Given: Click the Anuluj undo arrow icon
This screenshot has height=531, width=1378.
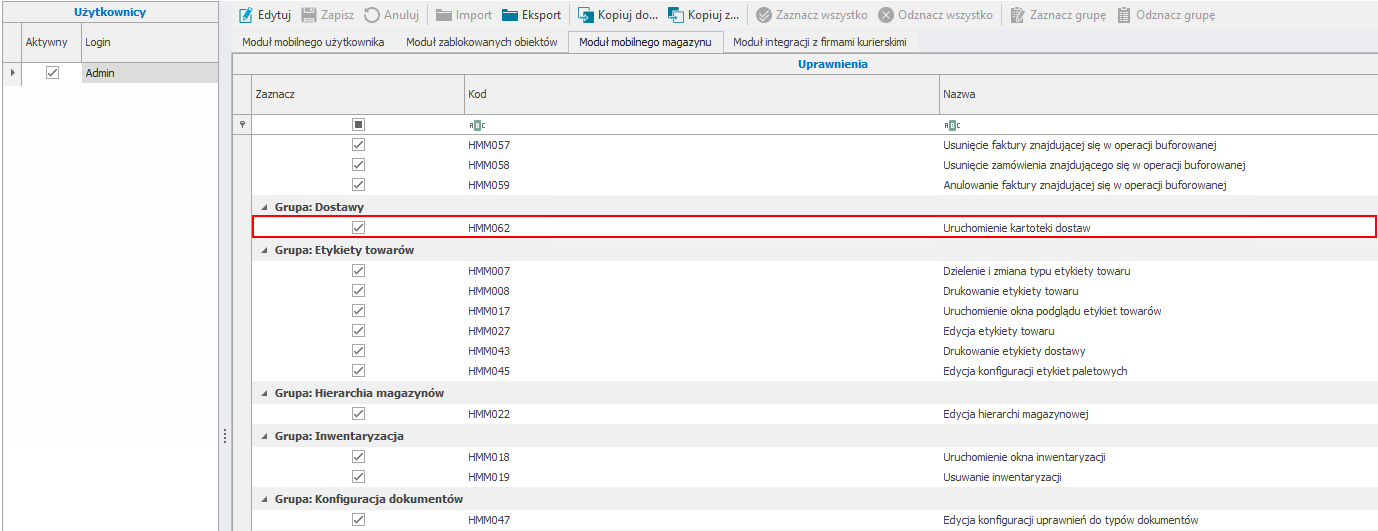Looking at the screenshot, I should [x=372, y=15].
